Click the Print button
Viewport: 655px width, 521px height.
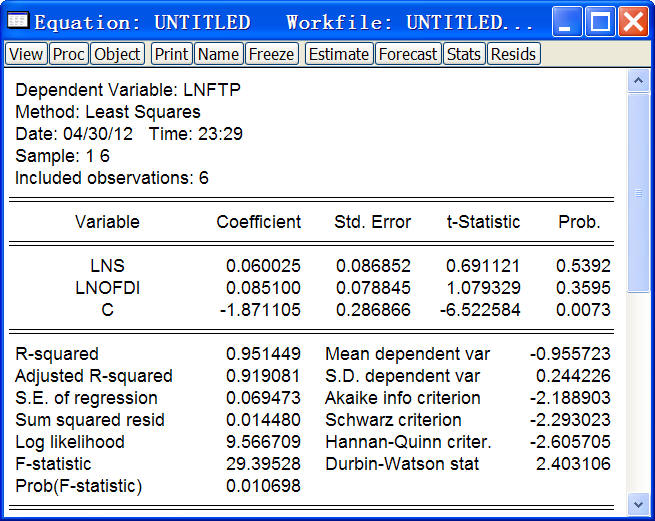click(x=172, y=54)
